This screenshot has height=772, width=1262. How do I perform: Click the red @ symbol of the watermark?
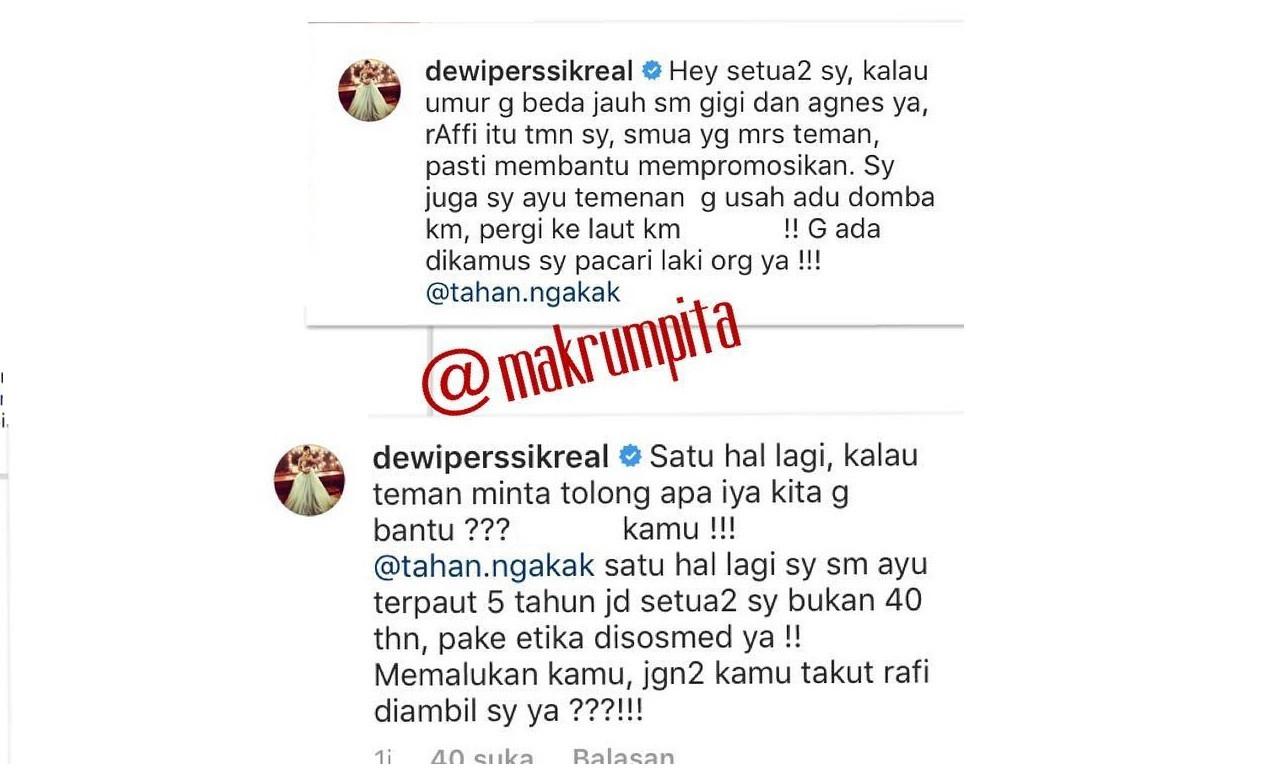click(x=453, y=385)
